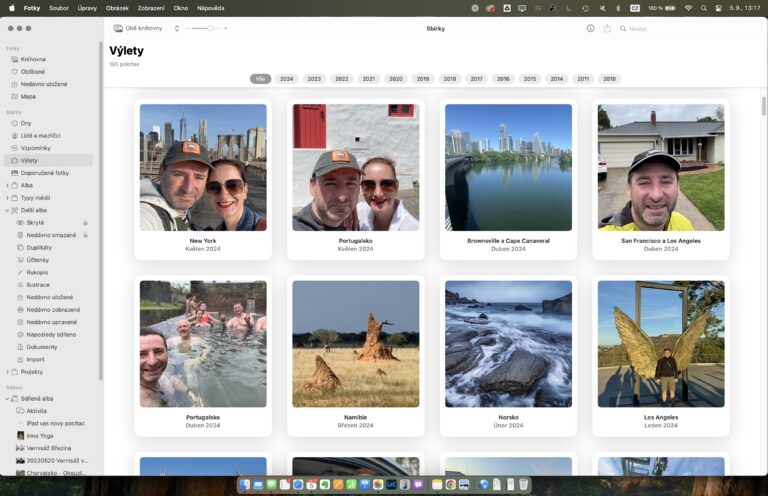Filter trips by year 2020

[x=396, y=79]
